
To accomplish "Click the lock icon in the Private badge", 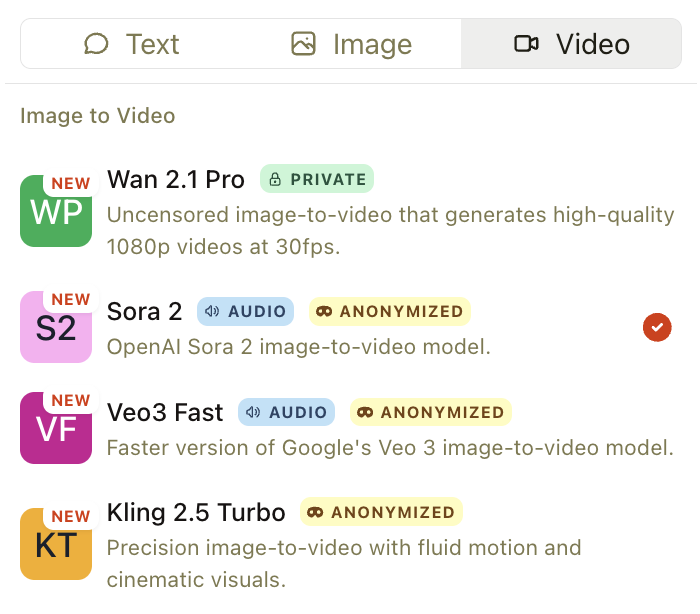I will (275, 180).
